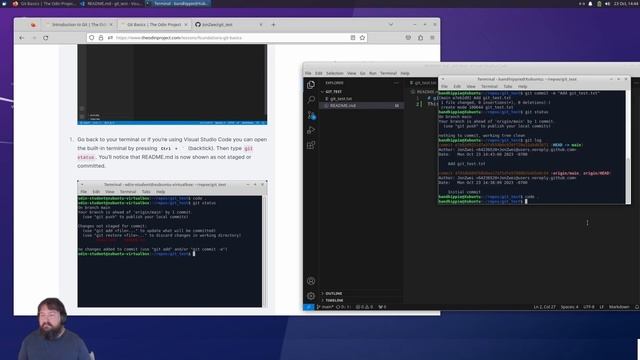640x360 pixels.
Task: Click the remote window indicator in VS Code status bar
Action: click(x=309, y=307)
